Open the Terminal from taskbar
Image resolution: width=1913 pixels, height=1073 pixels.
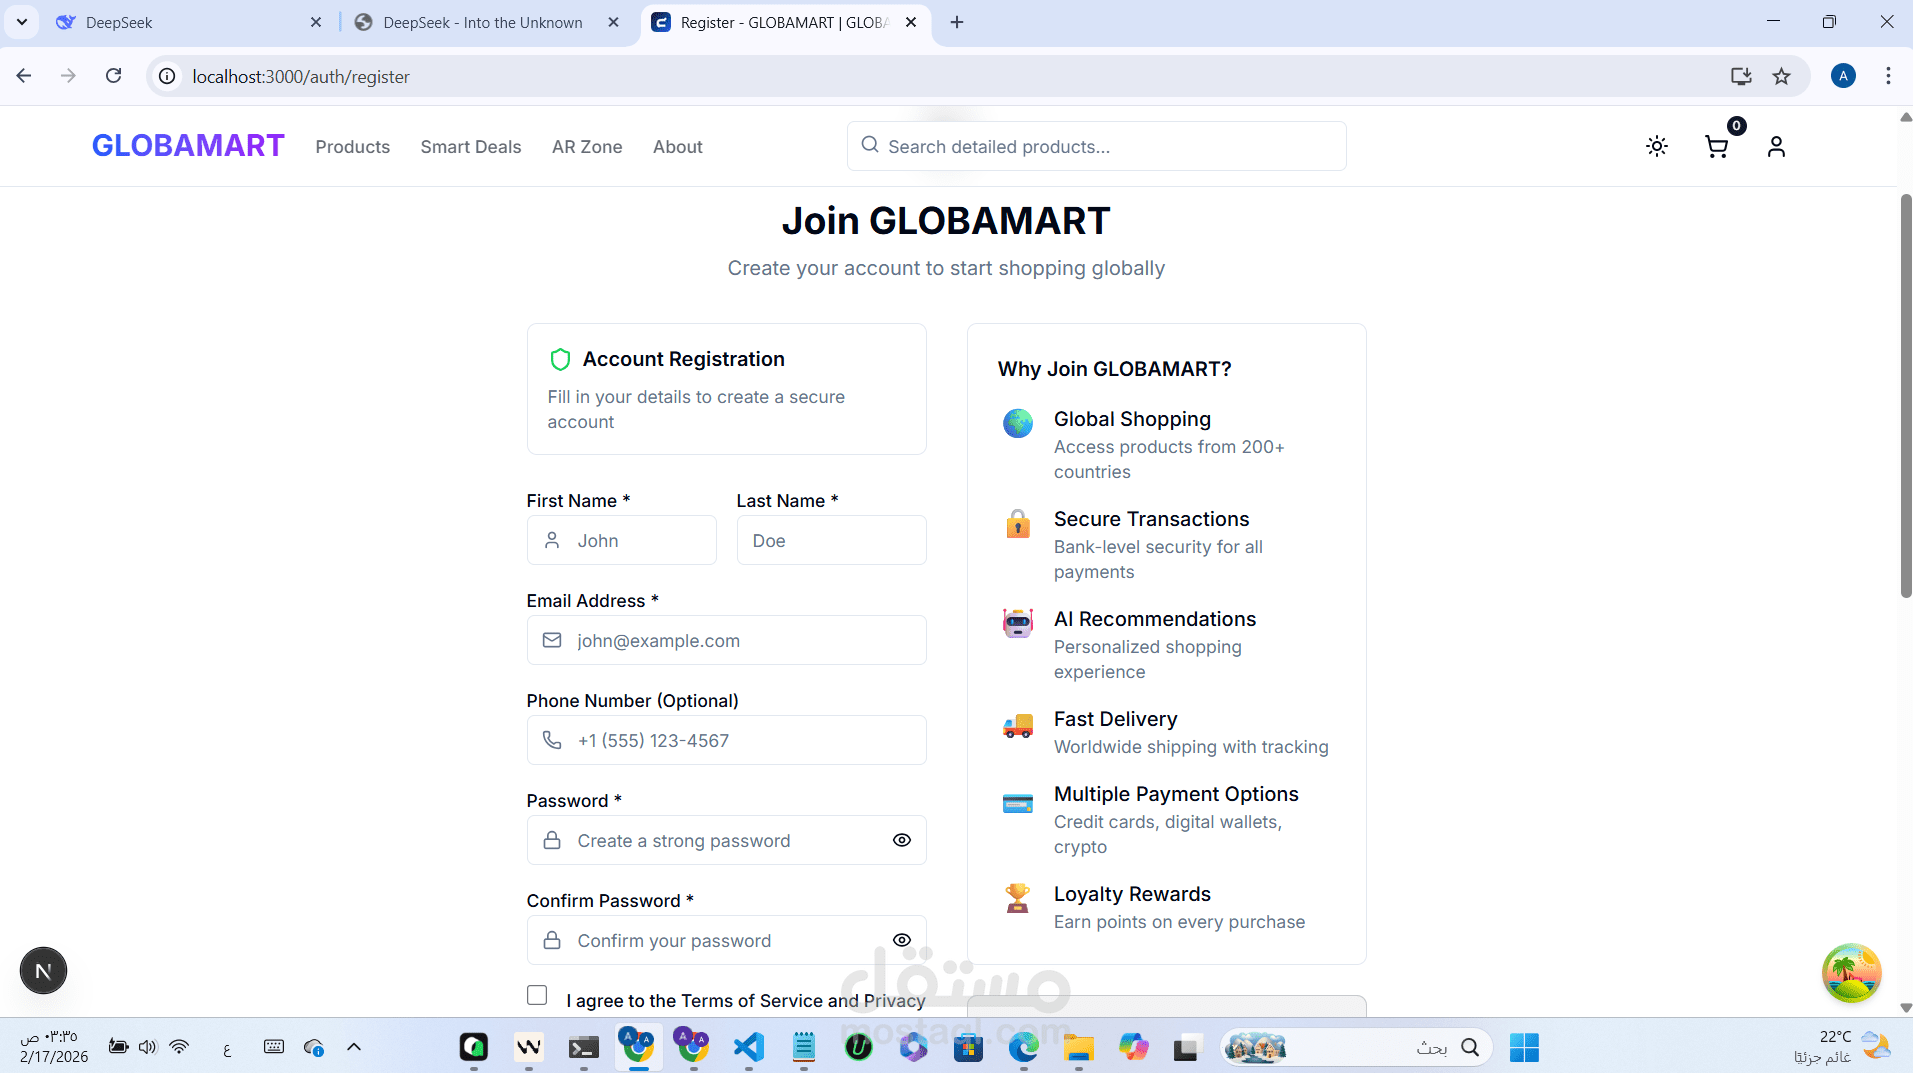584,1047
